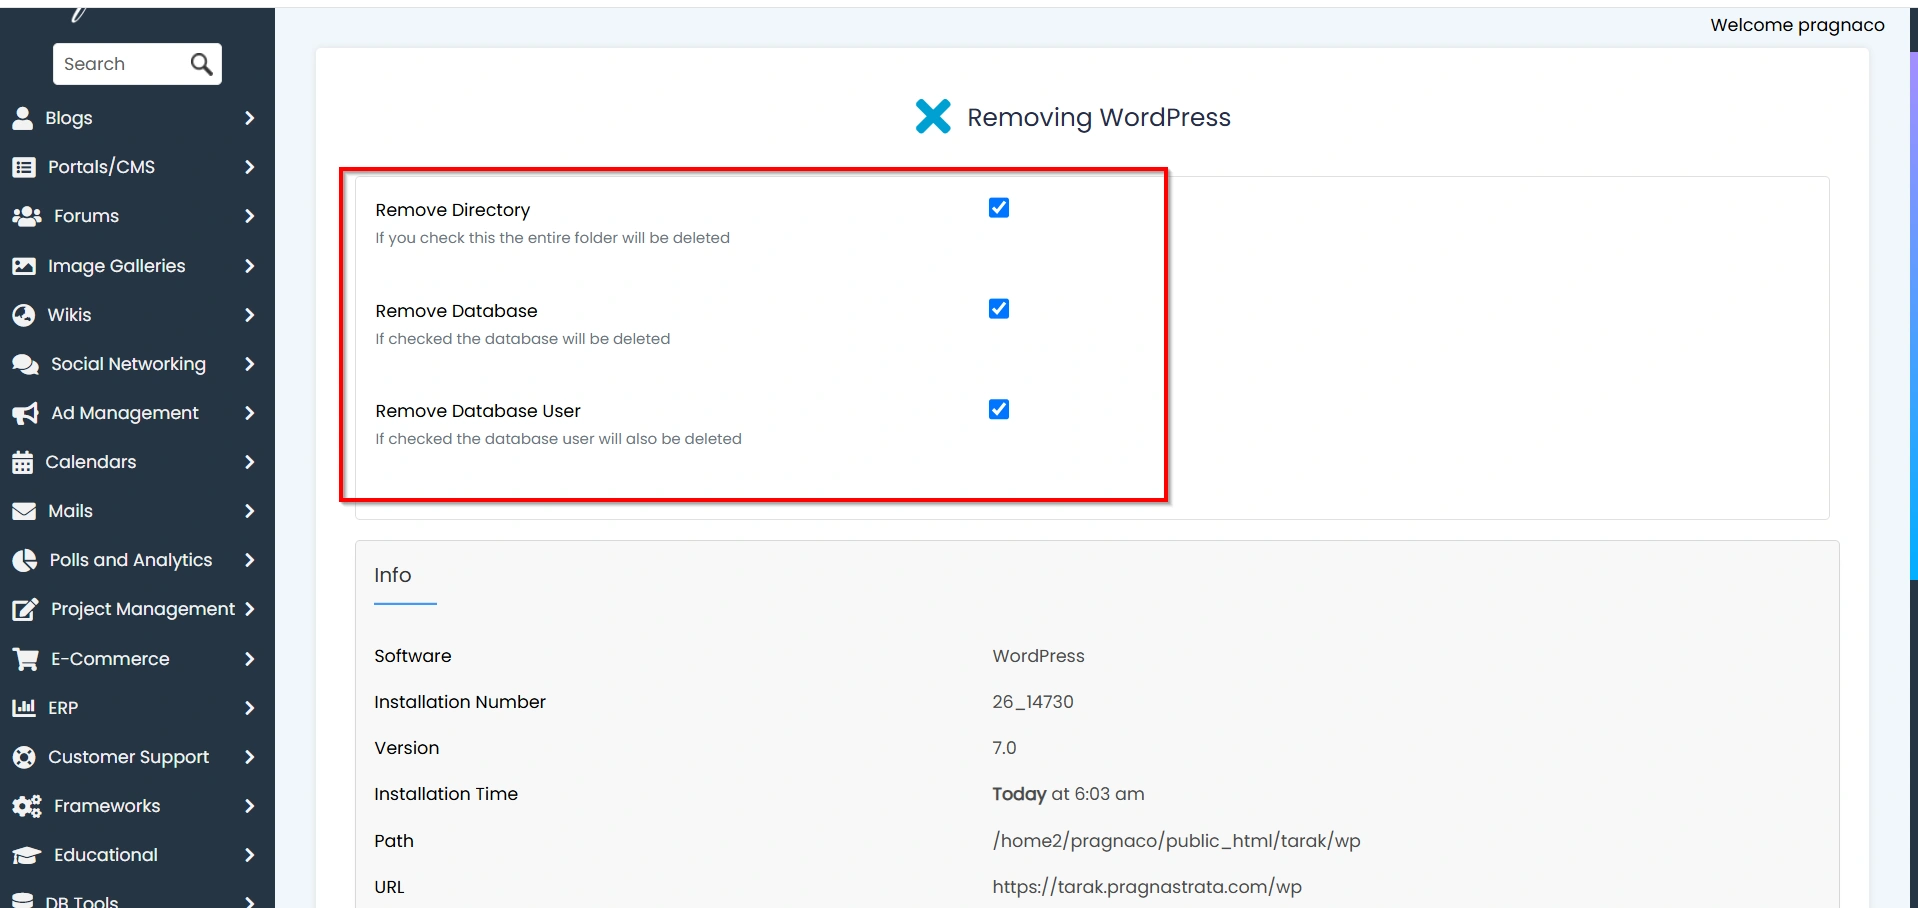Uncheck the Remove Database User checkbox

999,409
